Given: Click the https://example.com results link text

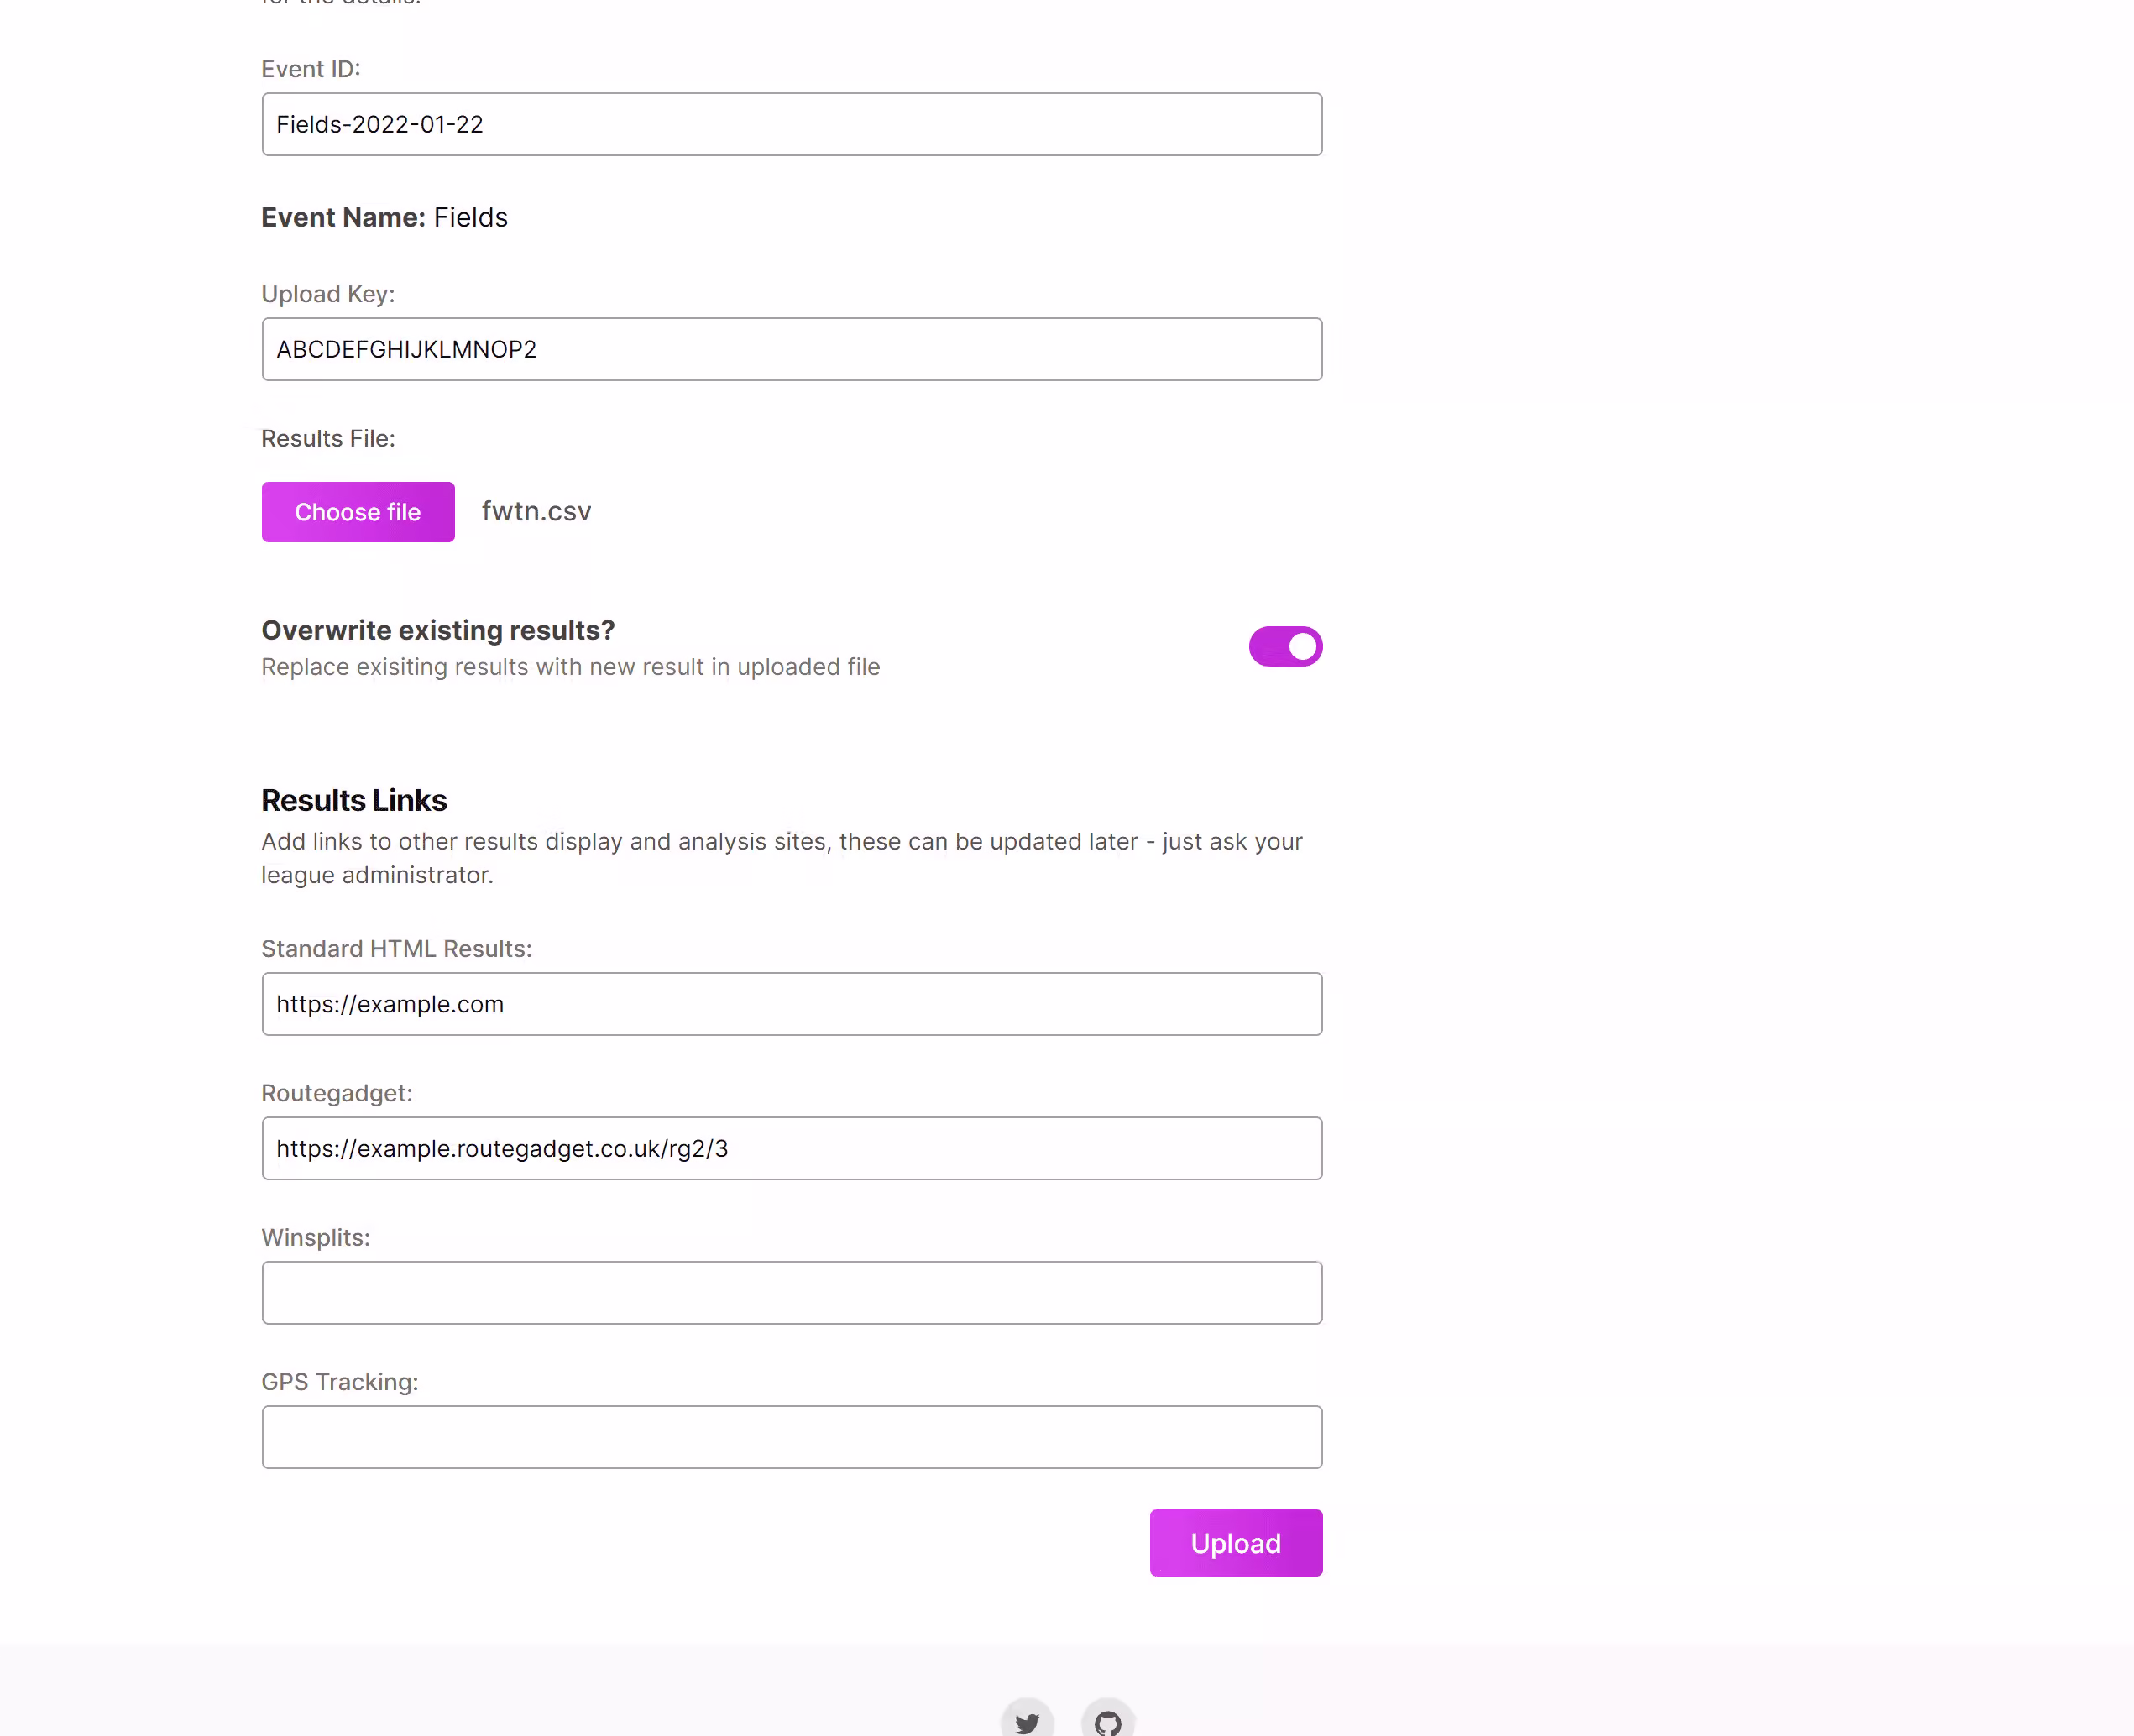Looking at the screenshot, I should tap(390, 1003).
